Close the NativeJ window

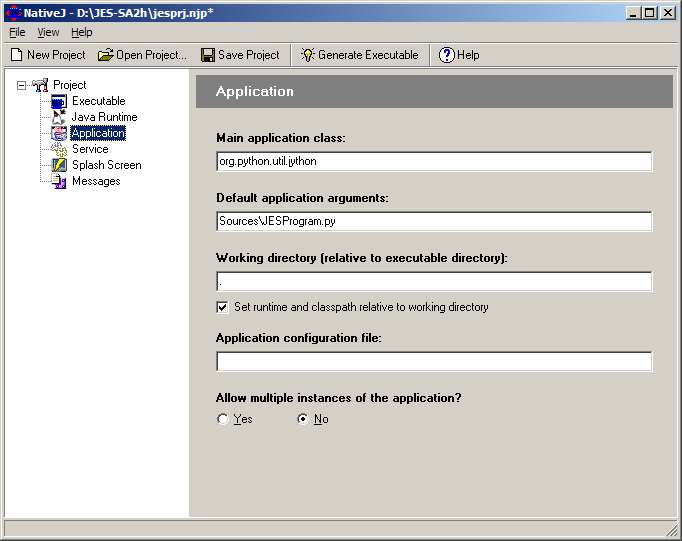(x=668, y=13)
